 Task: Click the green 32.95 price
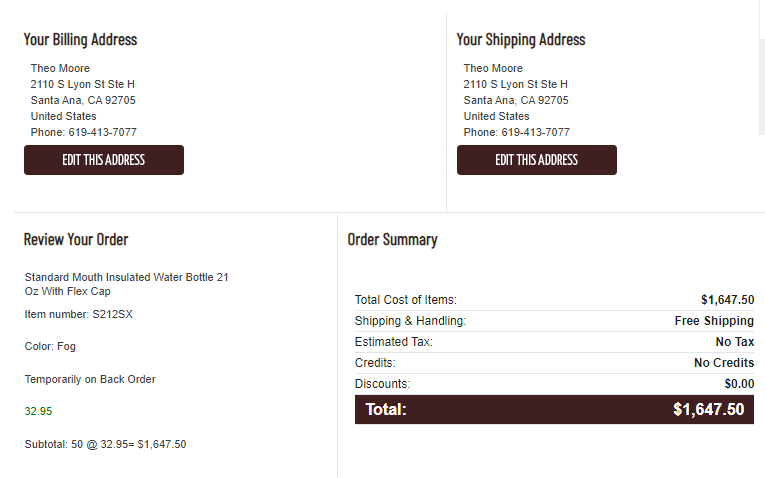[38, 411]
